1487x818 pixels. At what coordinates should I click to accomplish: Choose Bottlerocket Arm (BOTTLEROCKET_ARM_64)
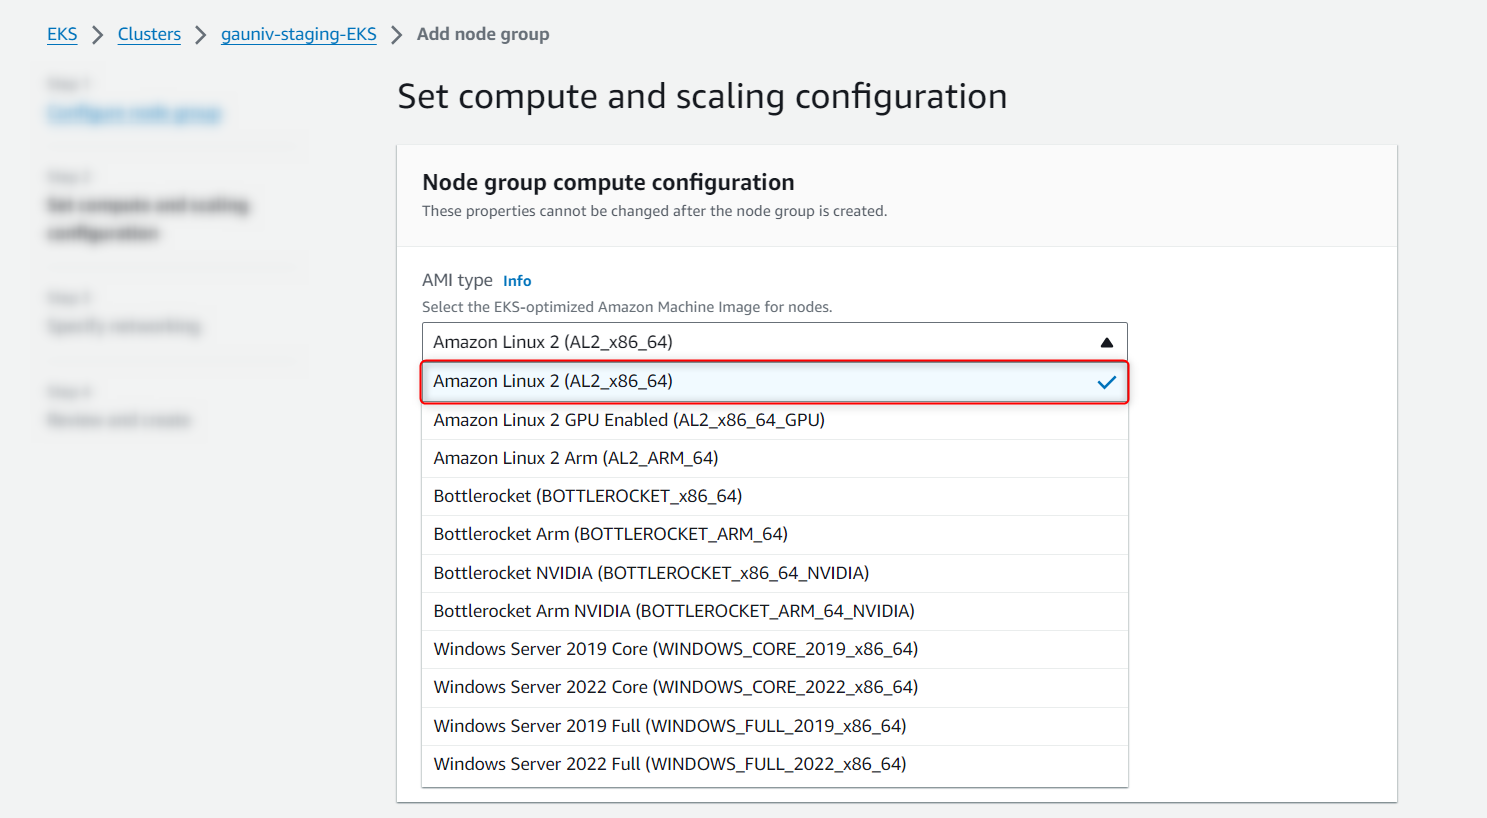coord(610,534)
